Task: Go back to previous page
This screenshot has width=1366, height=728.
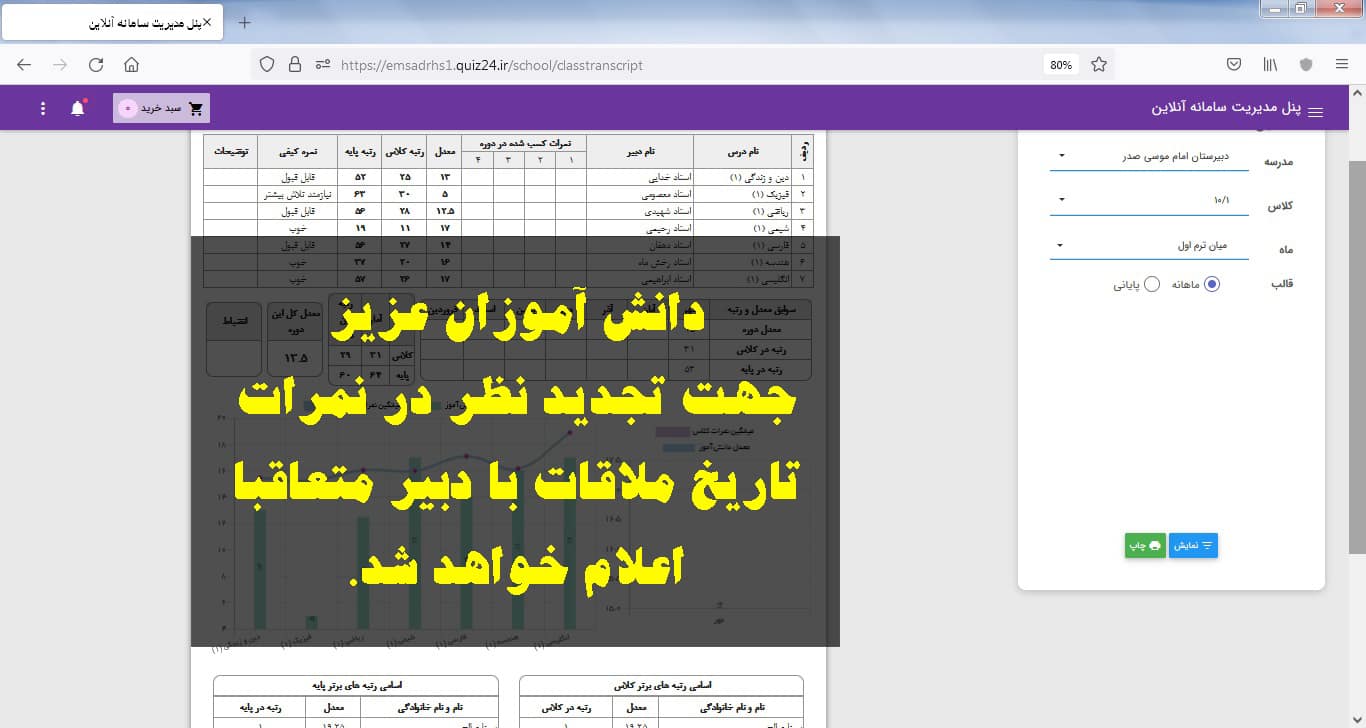Action: pyautogui.click(x=24, y=64)
